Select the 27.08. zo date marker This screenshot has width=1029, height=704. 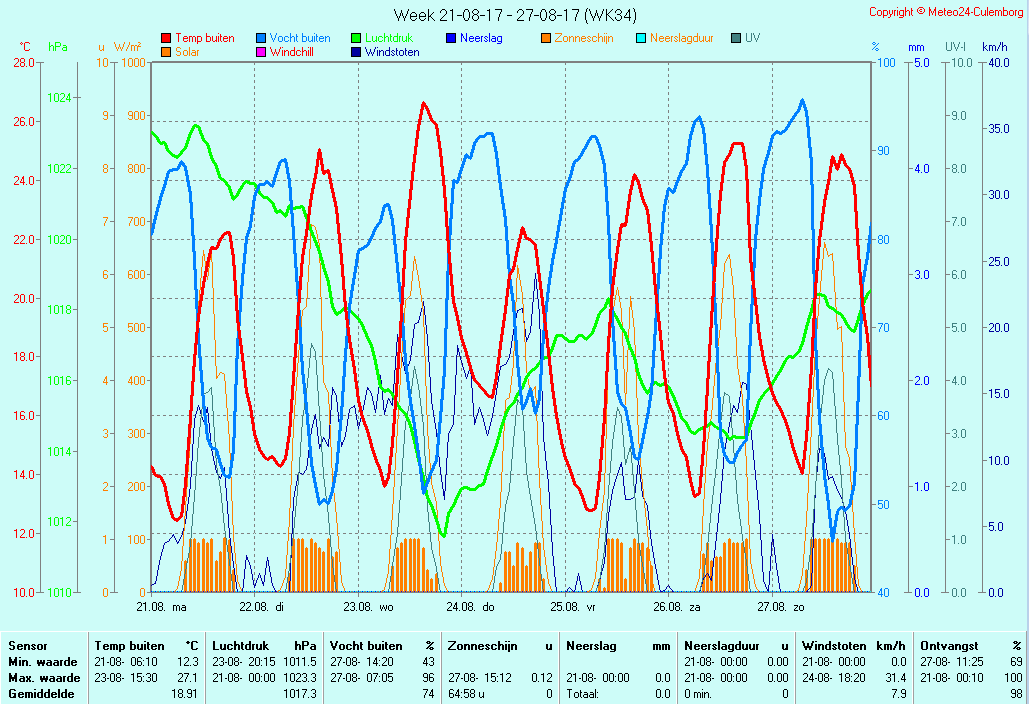780,606
